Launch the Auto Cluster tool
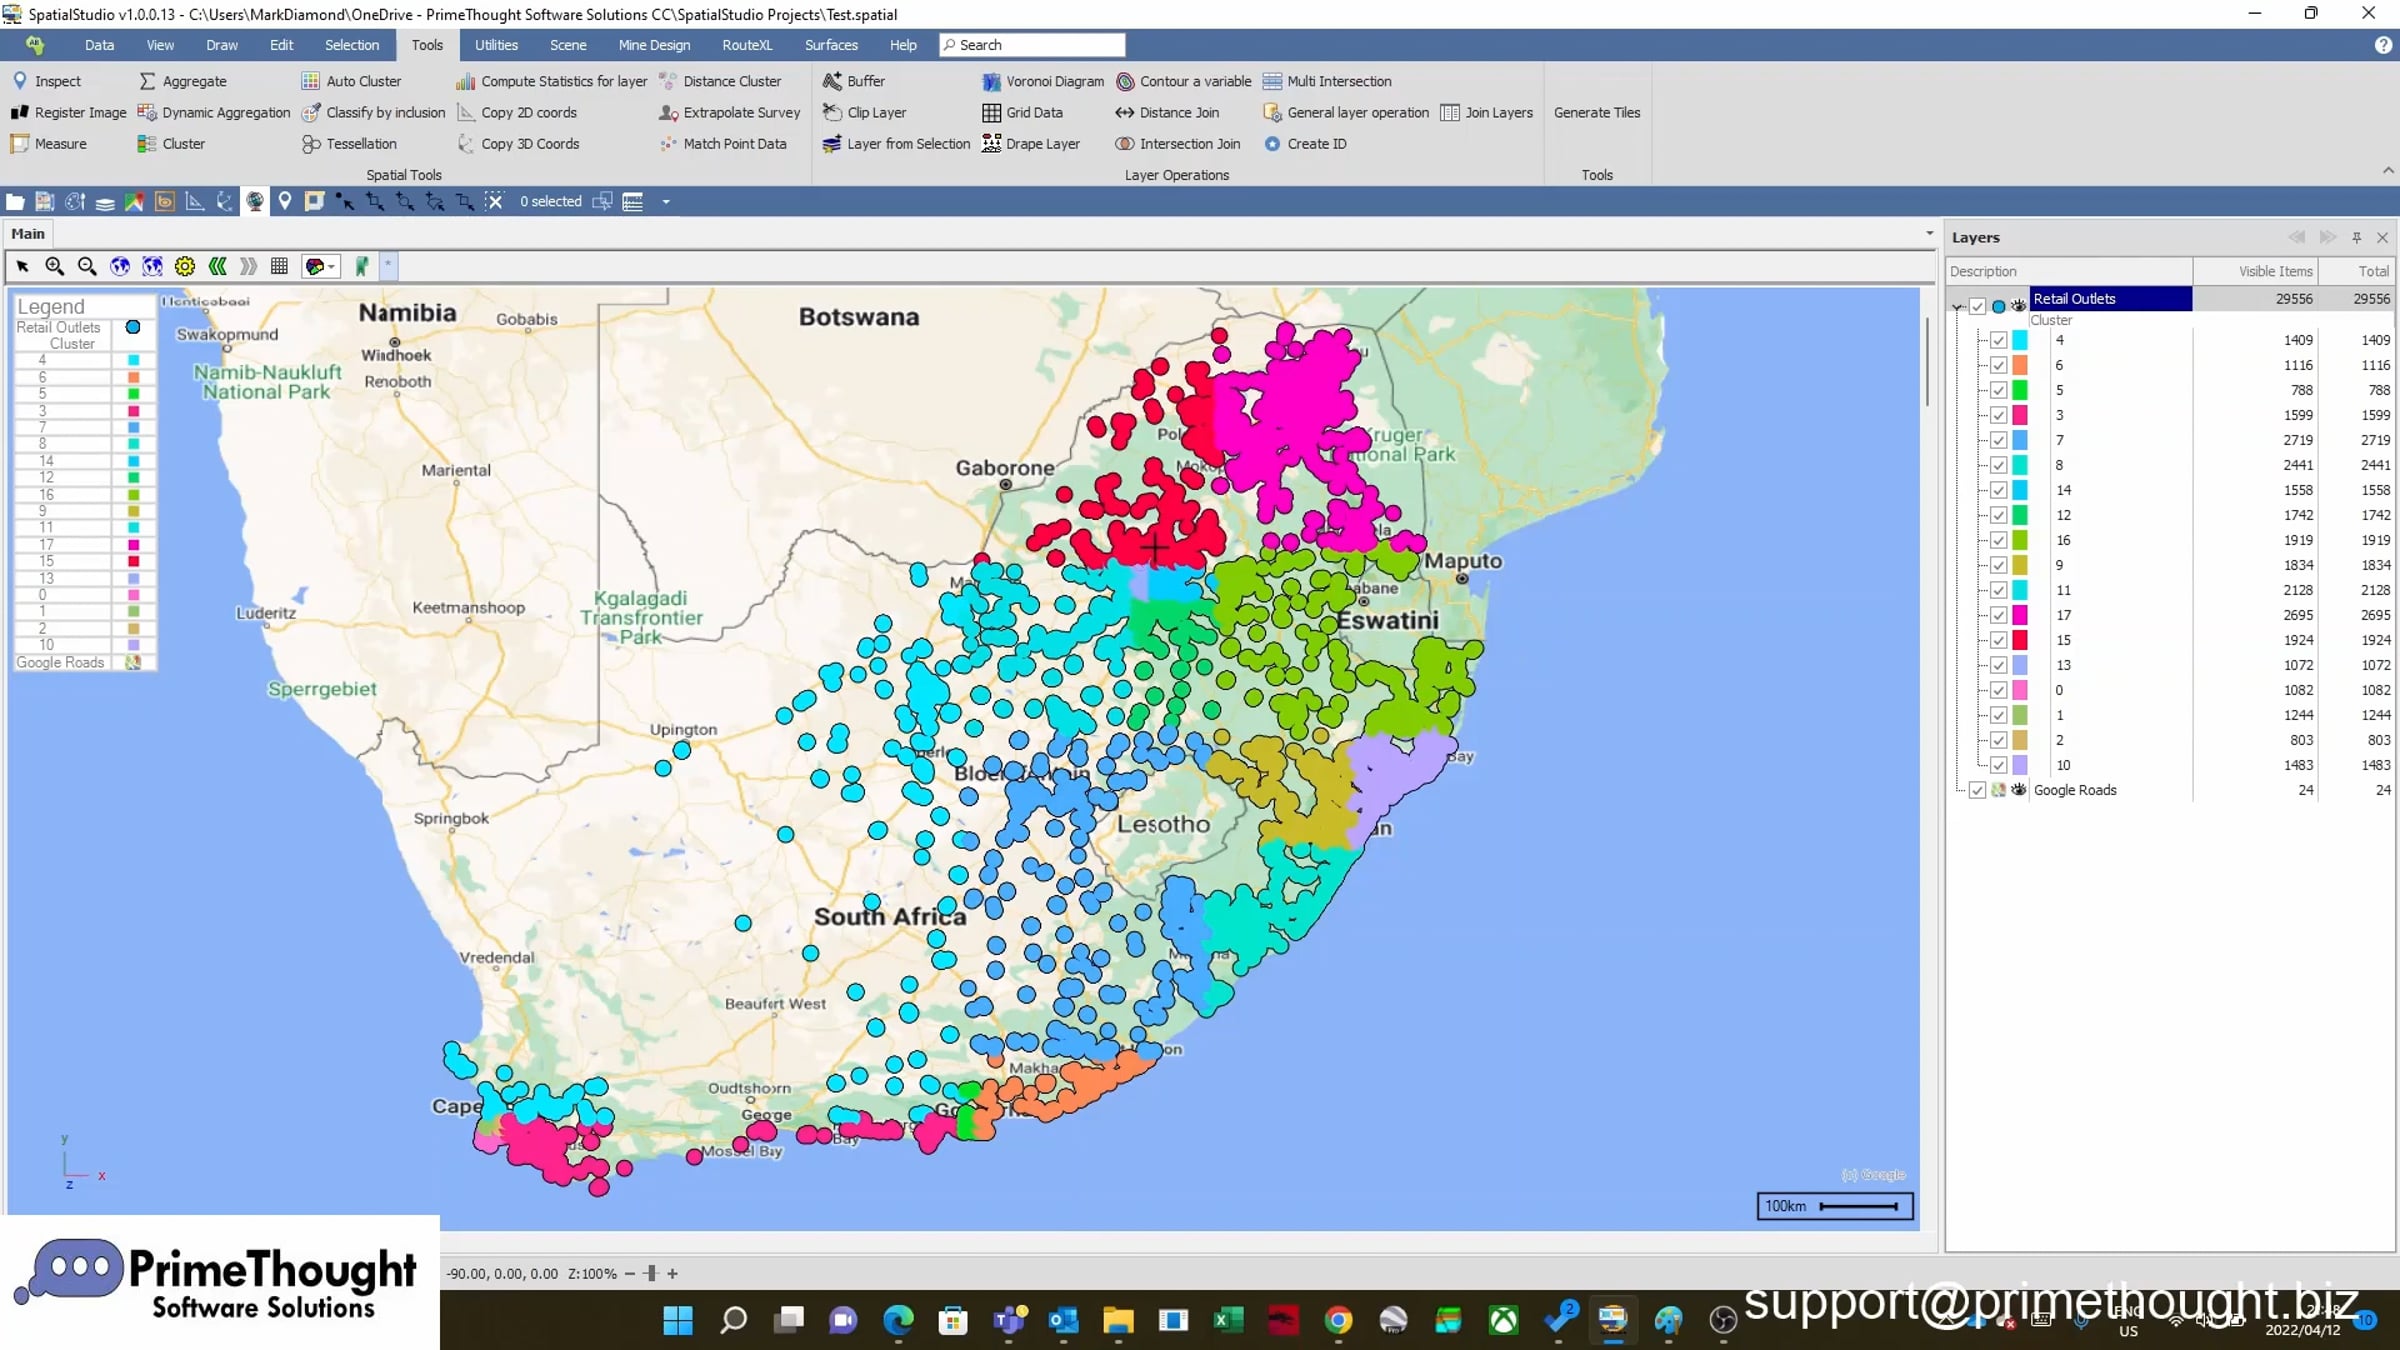 tap(351, 81)
